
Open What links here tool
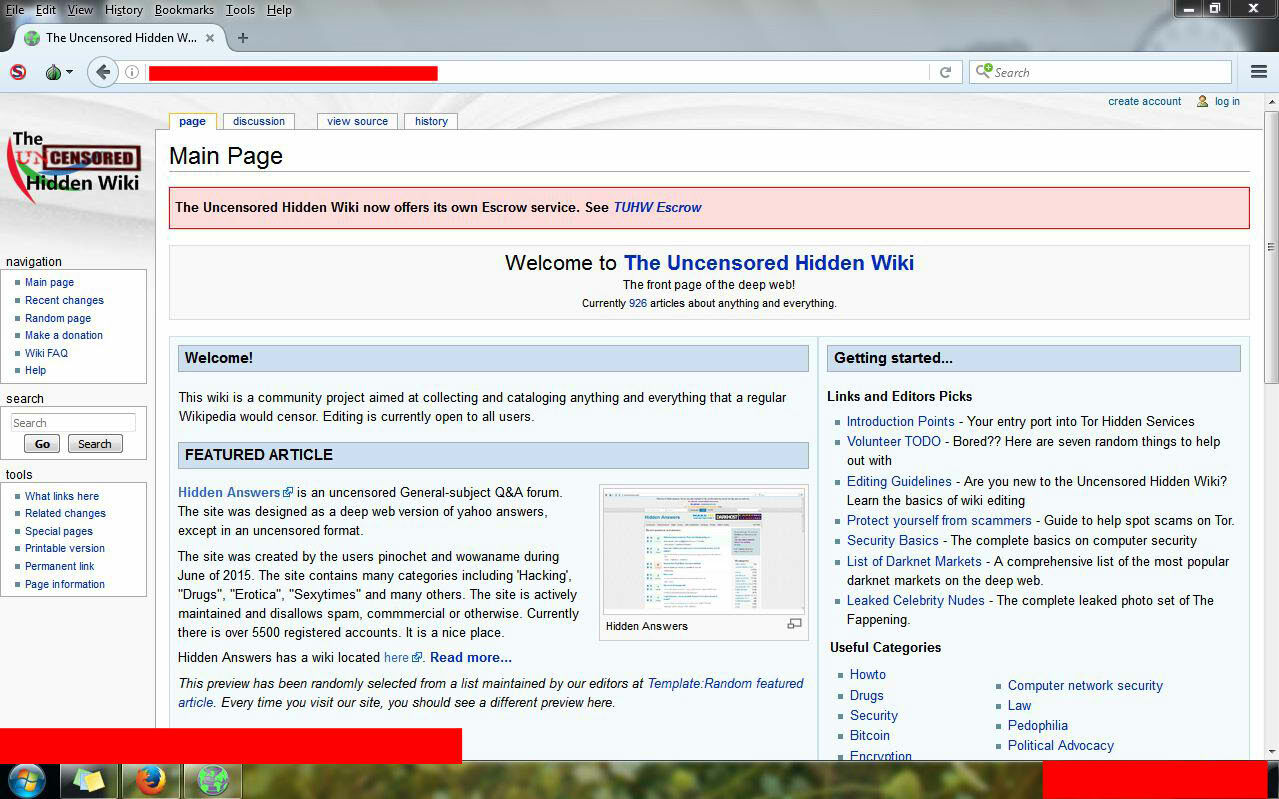click(62, 496)
